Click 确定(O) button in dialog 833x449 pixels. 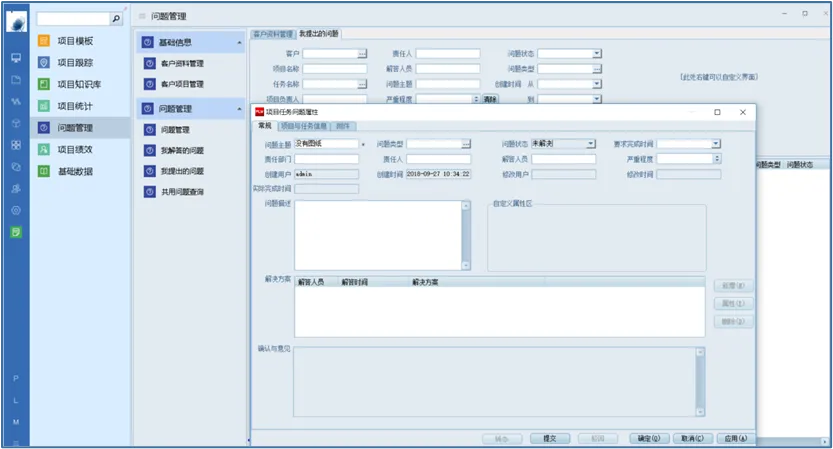pos(649,438)
